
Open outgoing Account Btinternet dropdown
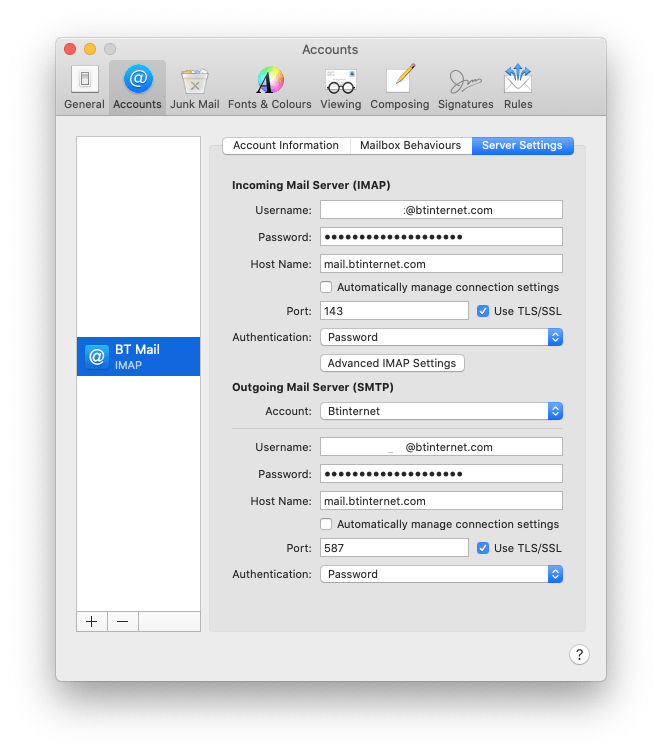tap(441, 411)
